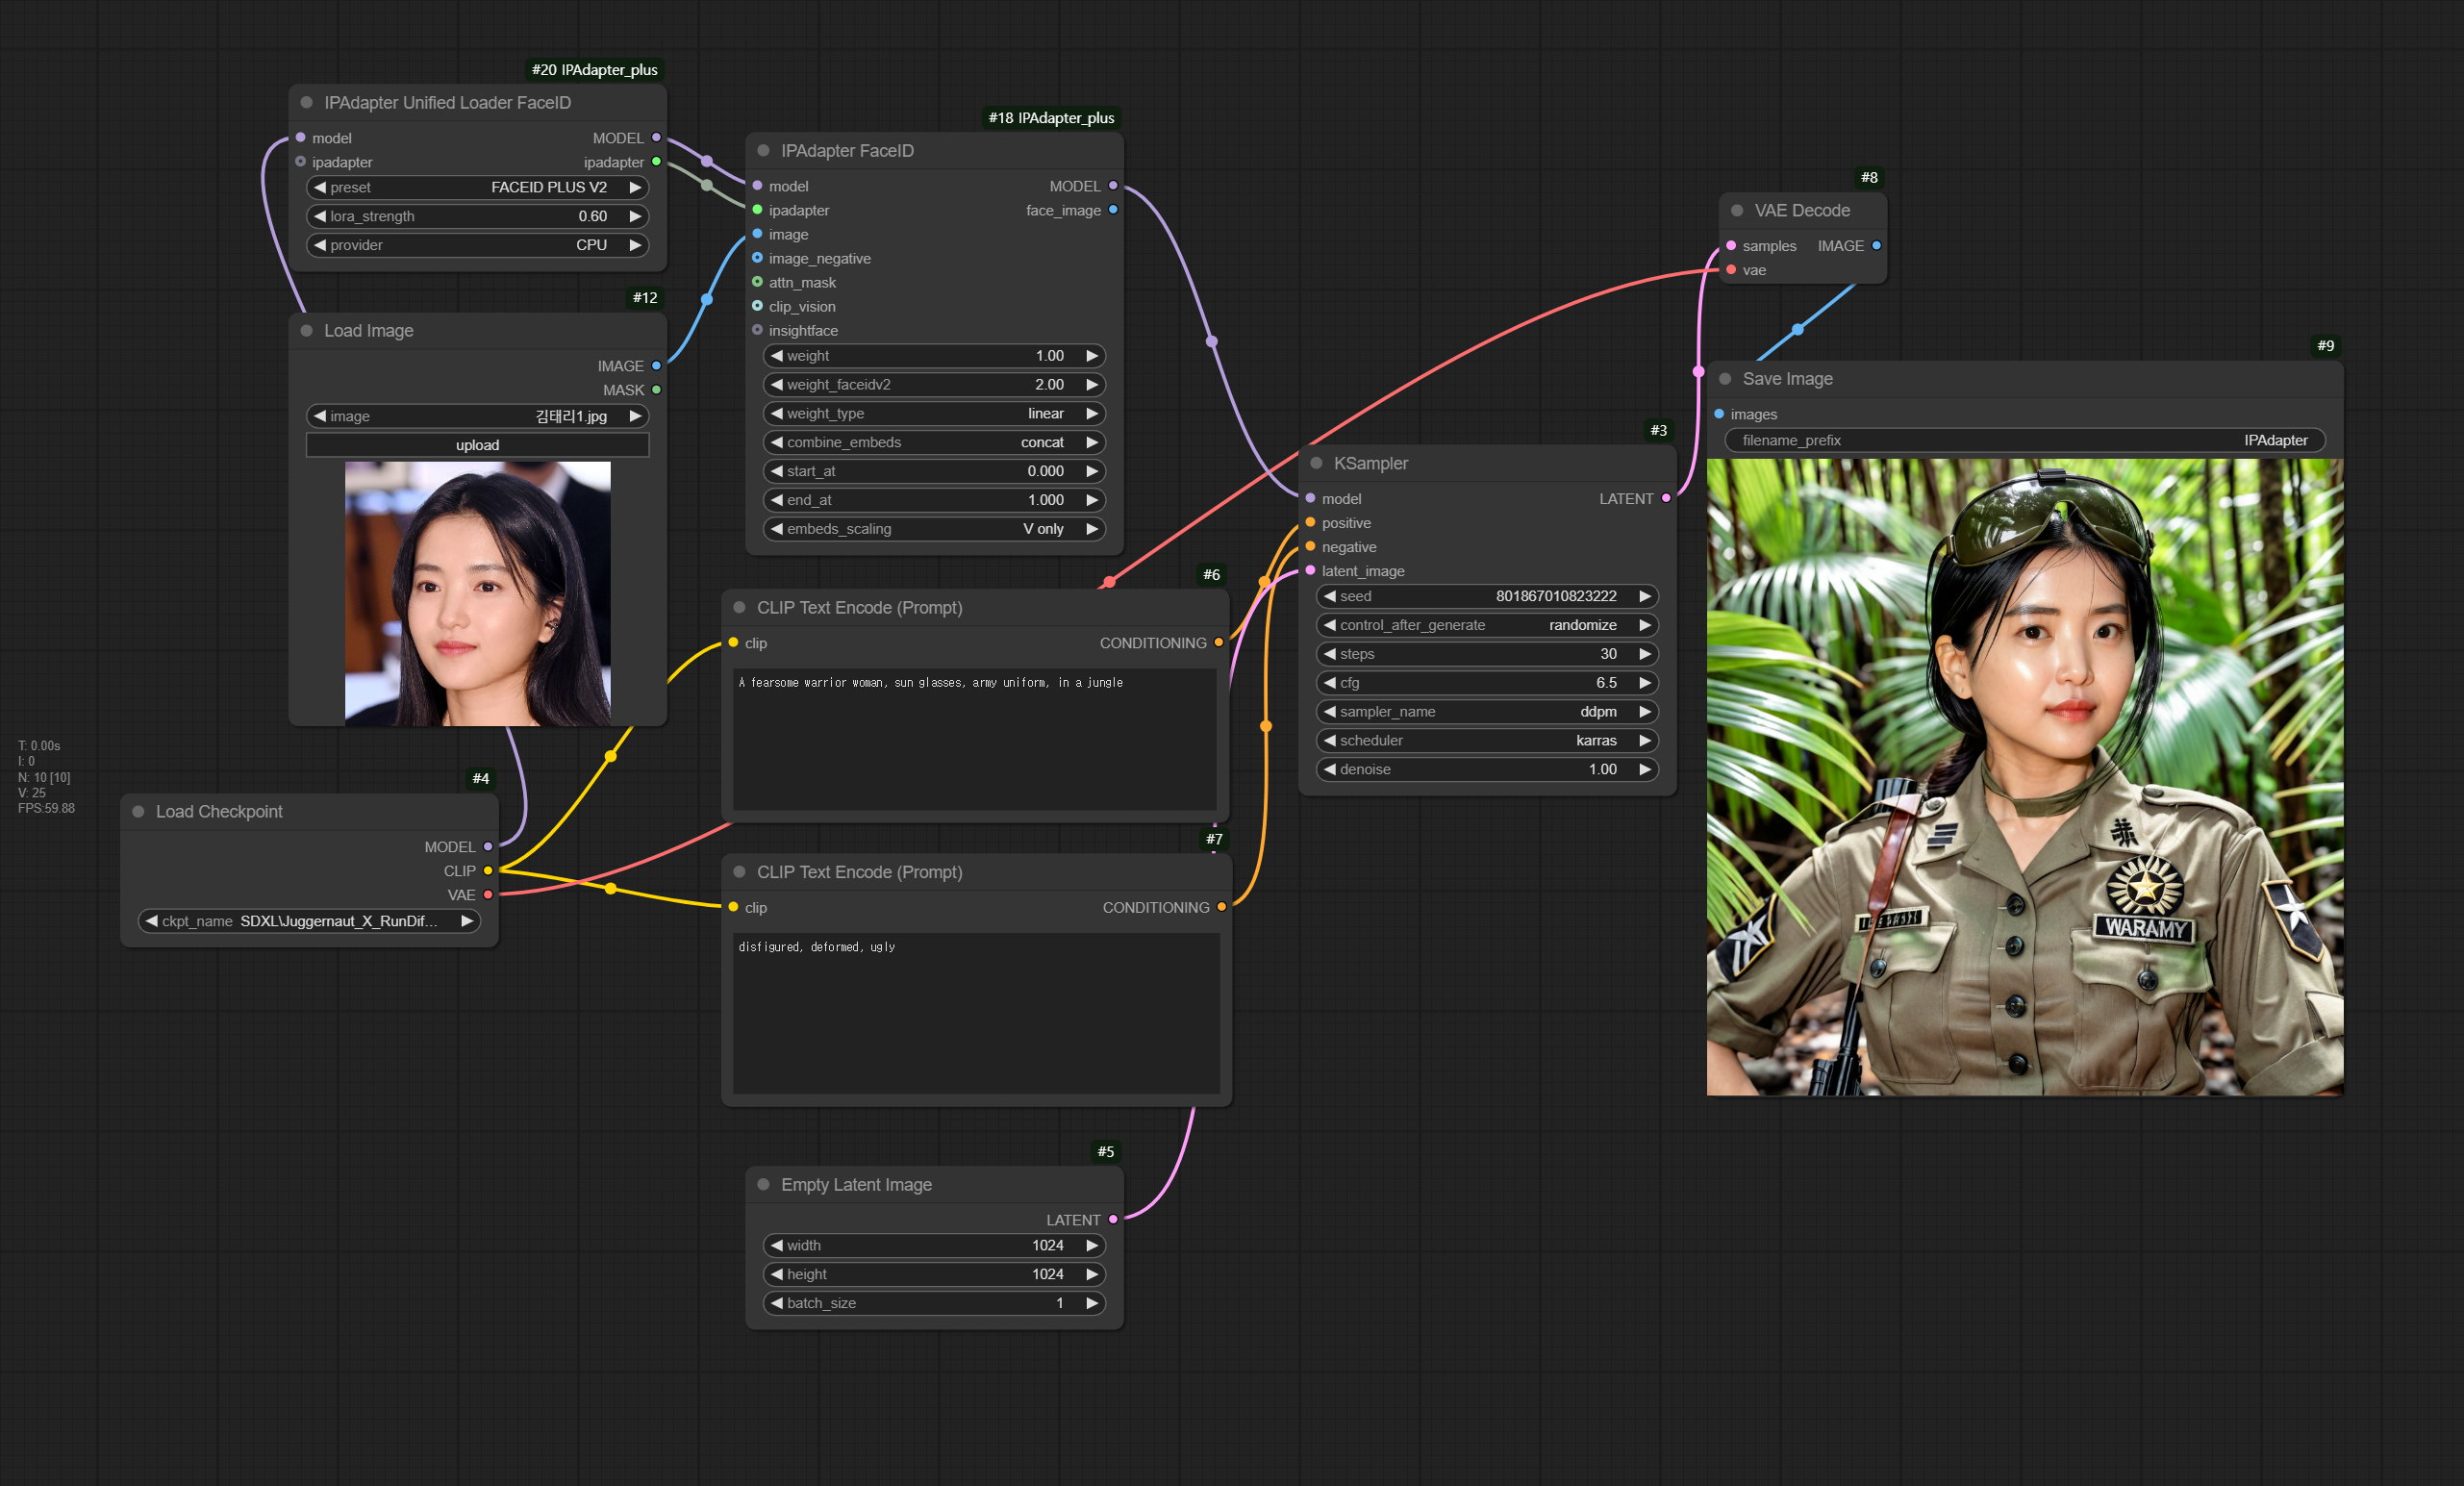Click the face_image output socket
2464x1486 pixels.
point(1113,210)
